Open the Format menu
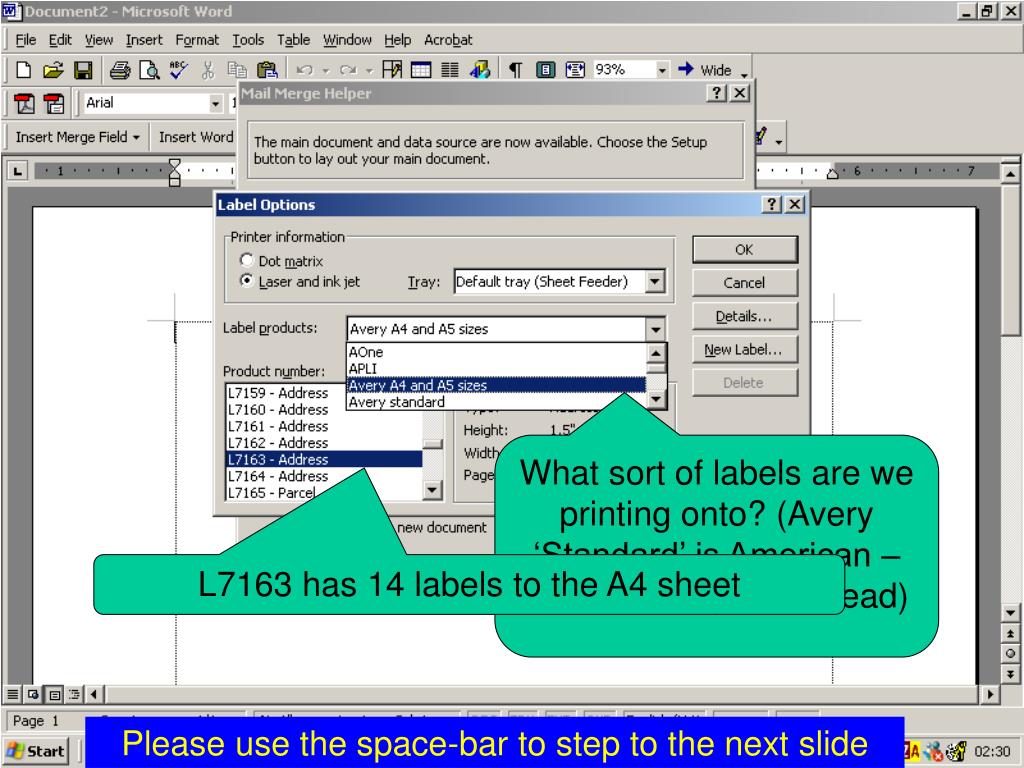The image size is (1024, 768). click(197, 40)
